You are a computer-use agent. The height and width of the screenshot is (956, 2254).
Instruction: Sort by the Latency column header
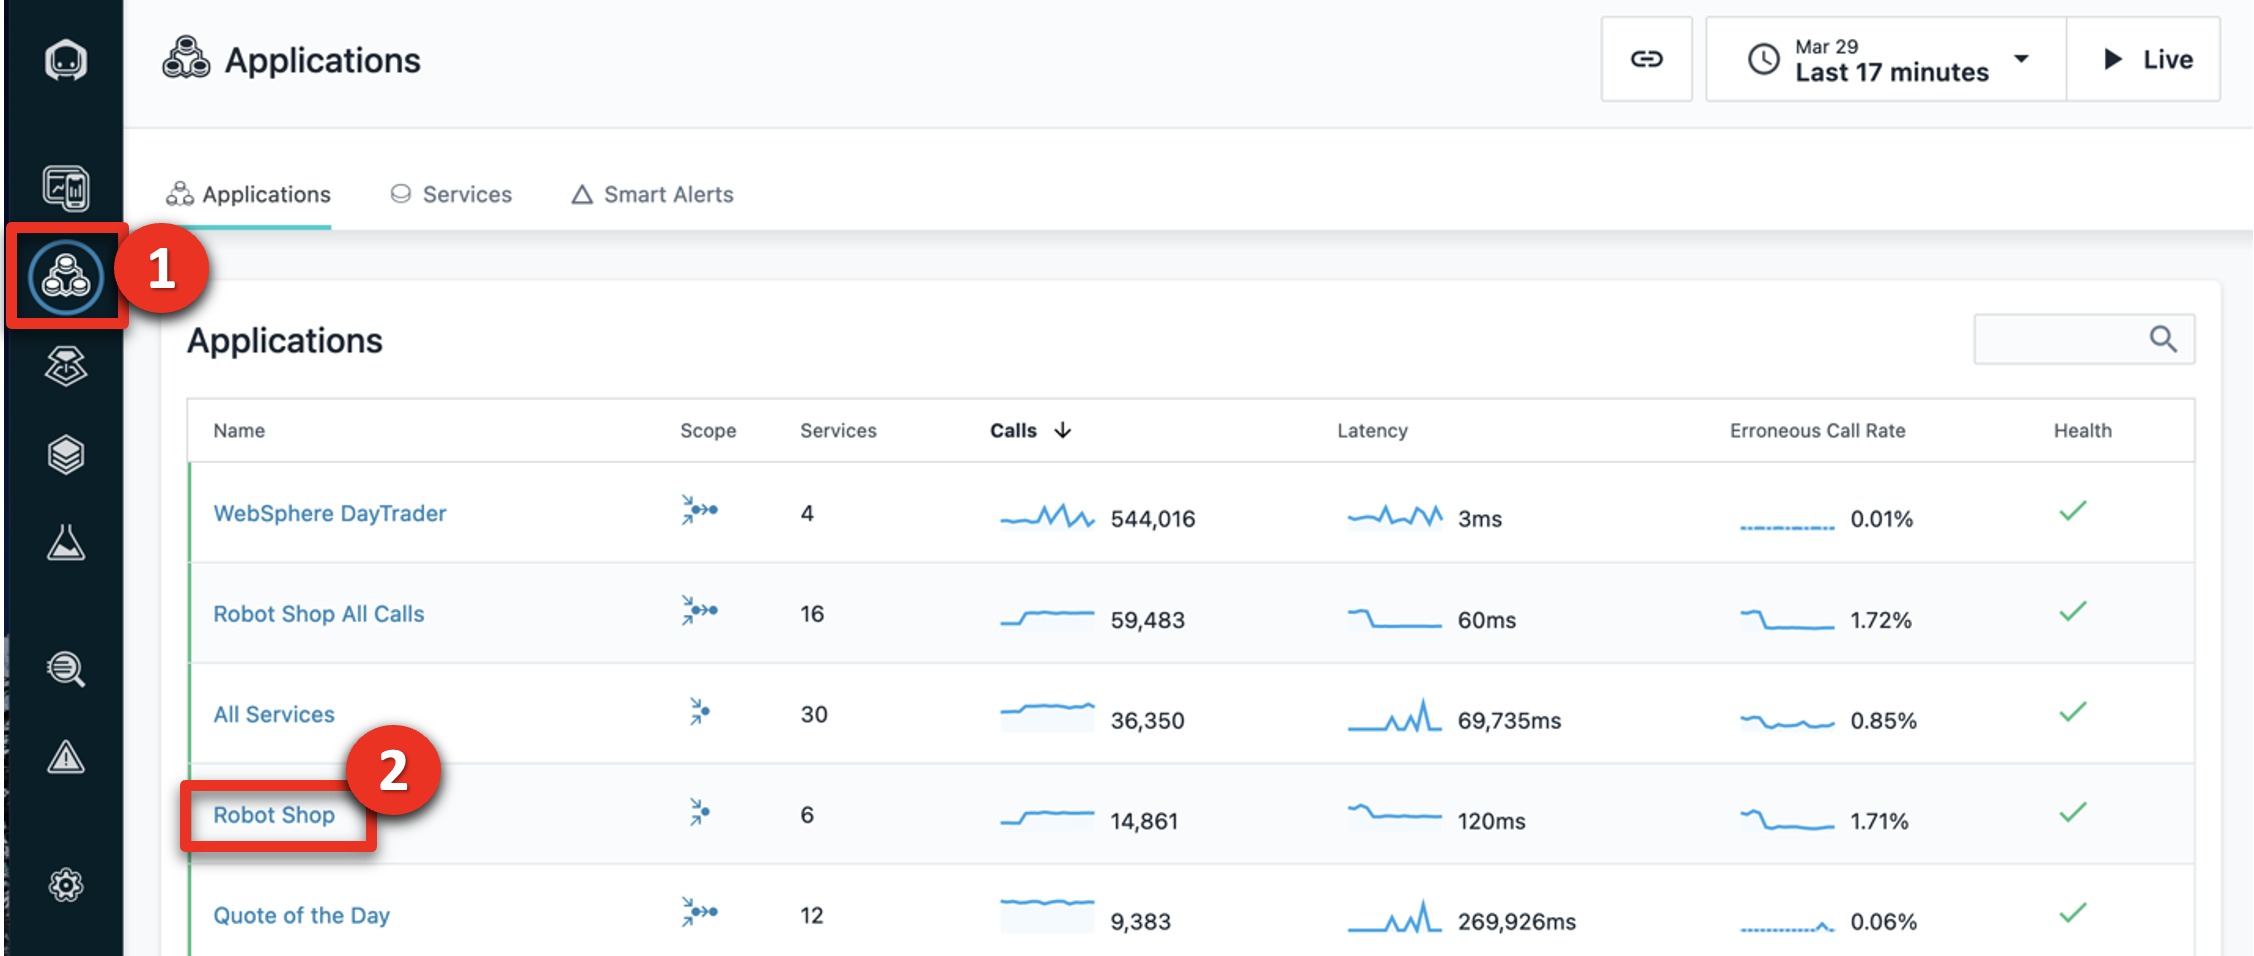point(1372,430)
